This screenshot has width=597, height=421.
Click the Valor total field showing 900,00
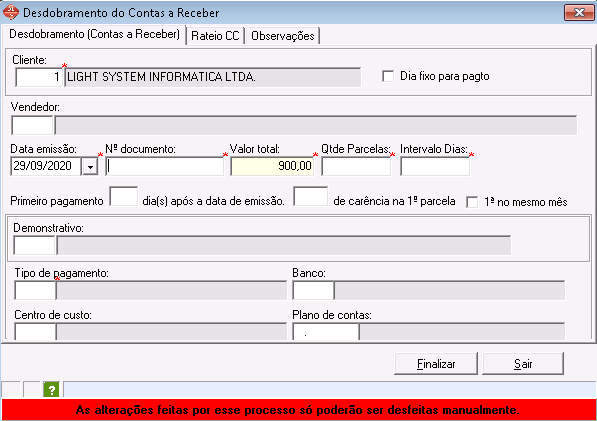point(272,166)
